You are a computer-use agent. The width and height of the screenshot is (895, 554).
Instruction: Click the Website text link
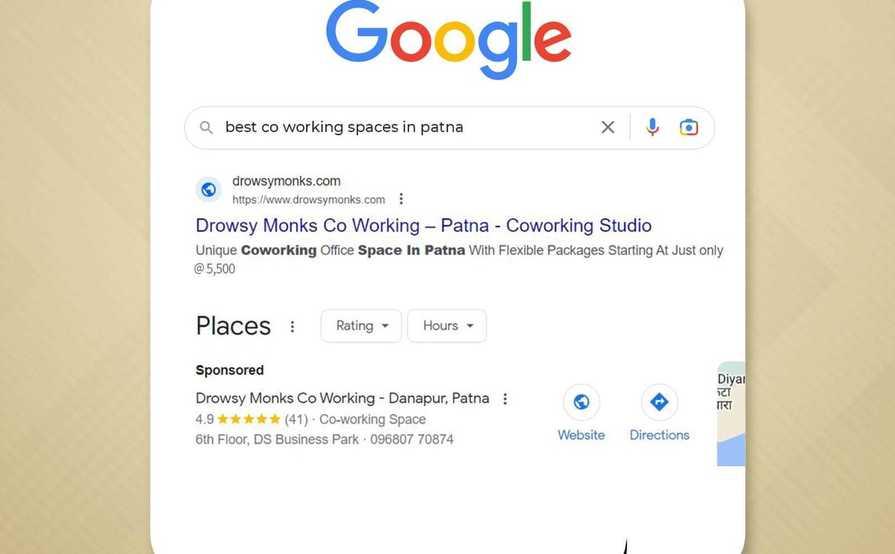581,435
